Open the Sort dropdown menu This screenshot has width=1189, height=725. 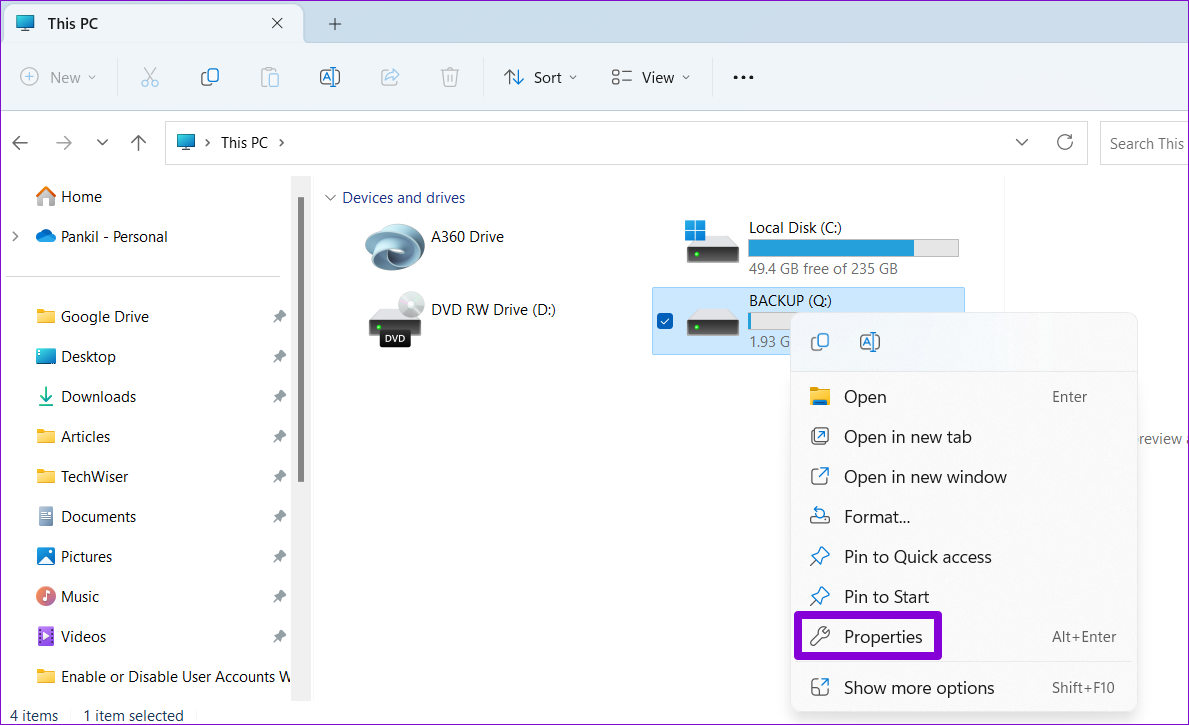[541, 77]
